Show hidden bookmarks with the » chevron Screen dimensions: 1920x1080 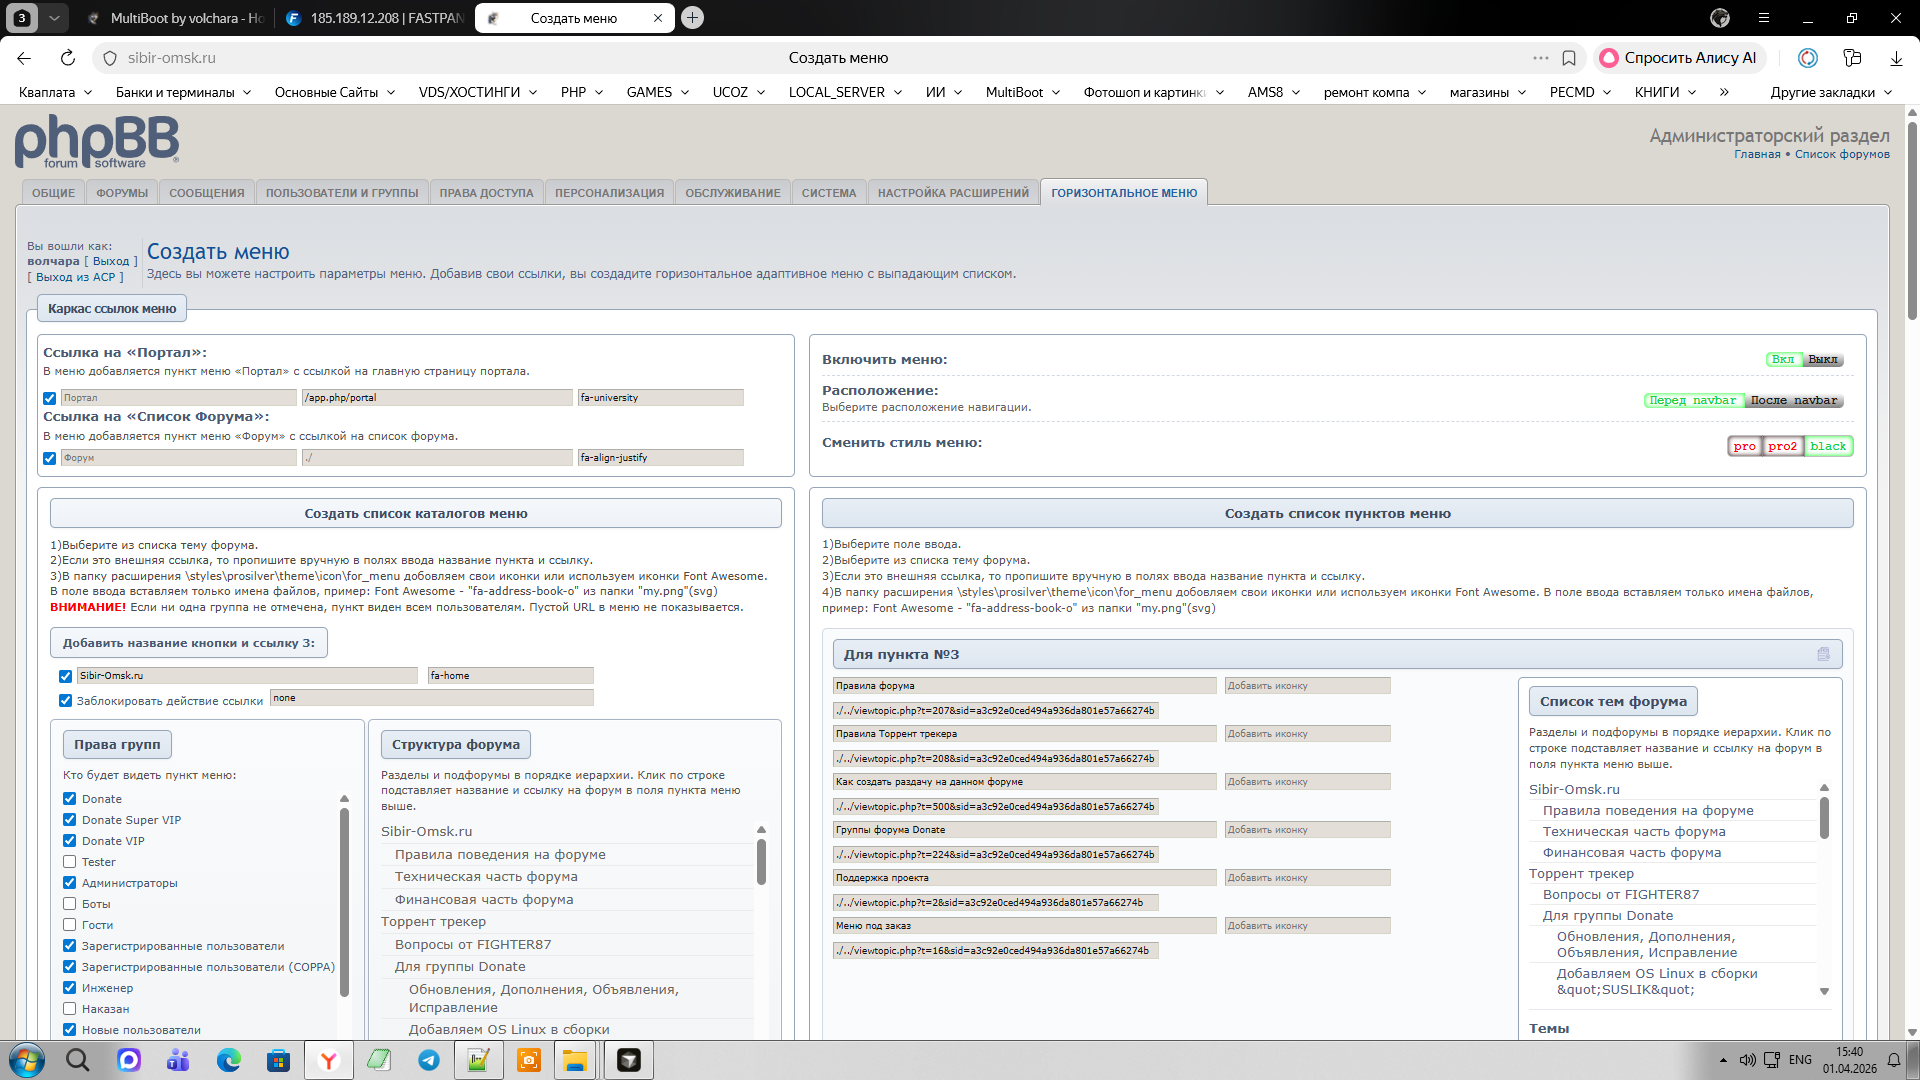[x=1724, y=92]
